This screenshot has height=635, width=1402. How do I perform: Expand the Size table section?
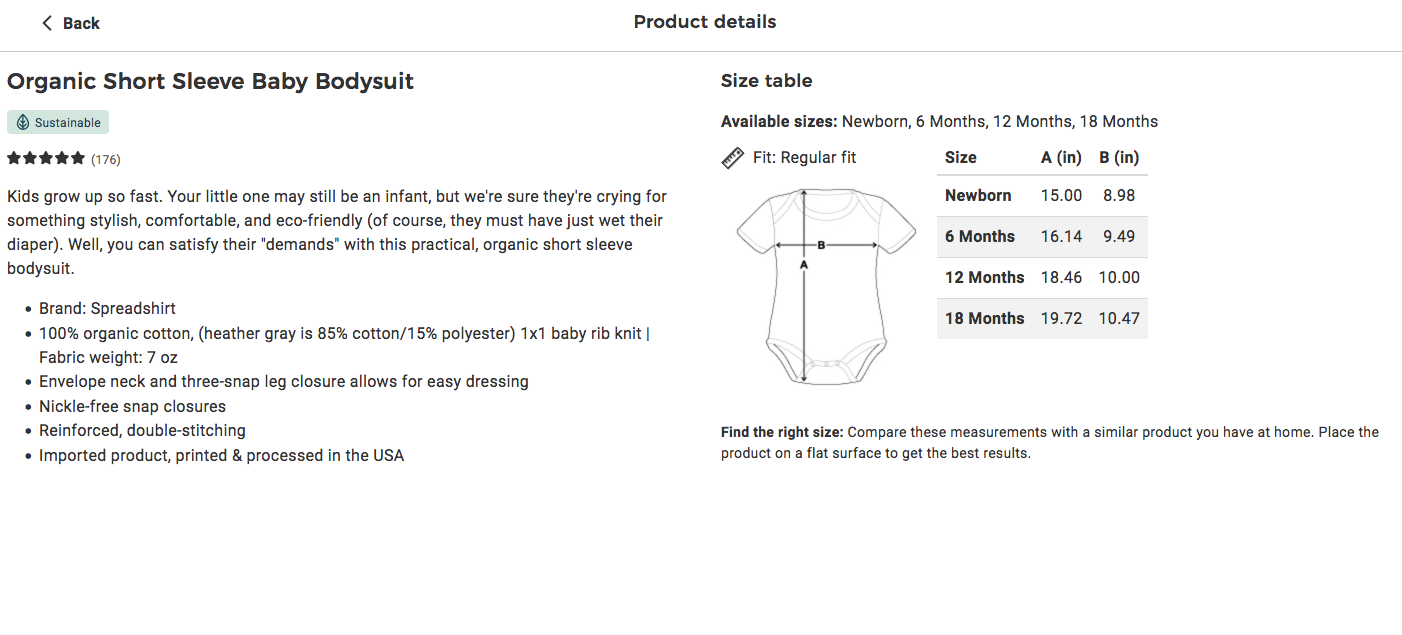pyautogui.click(x=766, y=80)
